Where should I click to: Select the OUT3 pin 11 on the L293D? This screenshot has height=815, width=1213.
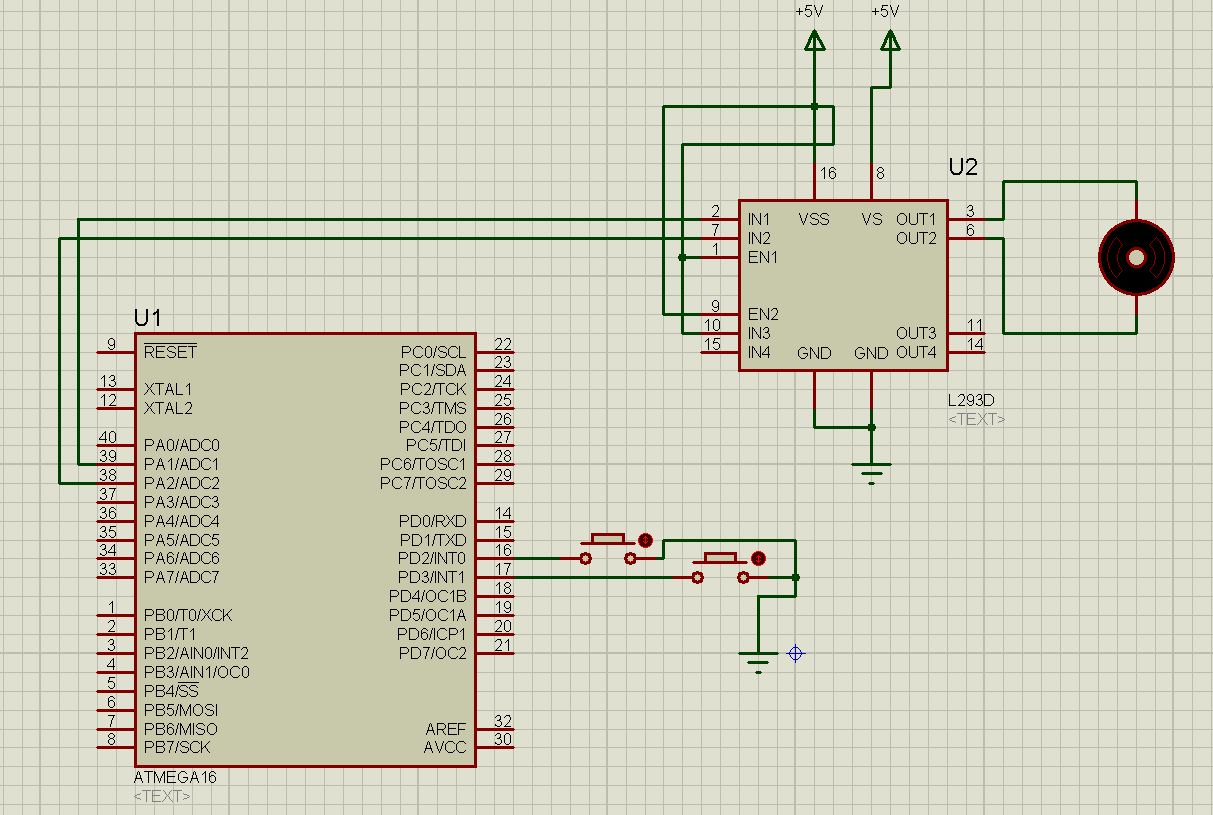967,333
